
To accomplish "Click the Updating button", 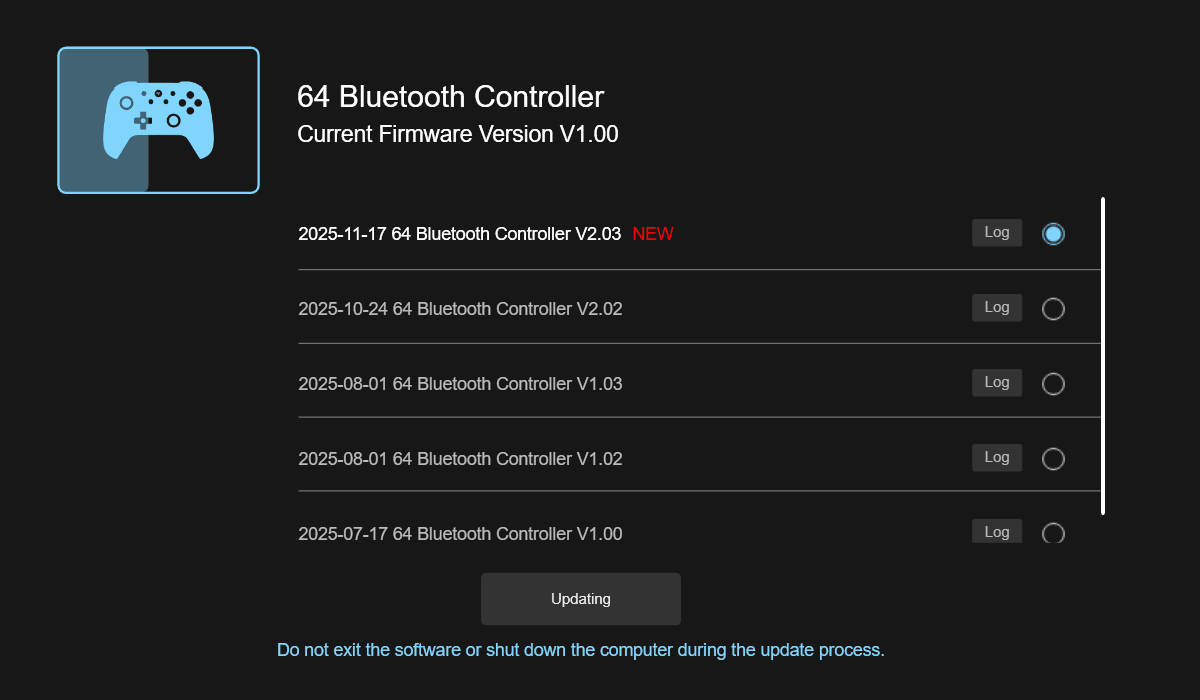I will coord(580,599).
